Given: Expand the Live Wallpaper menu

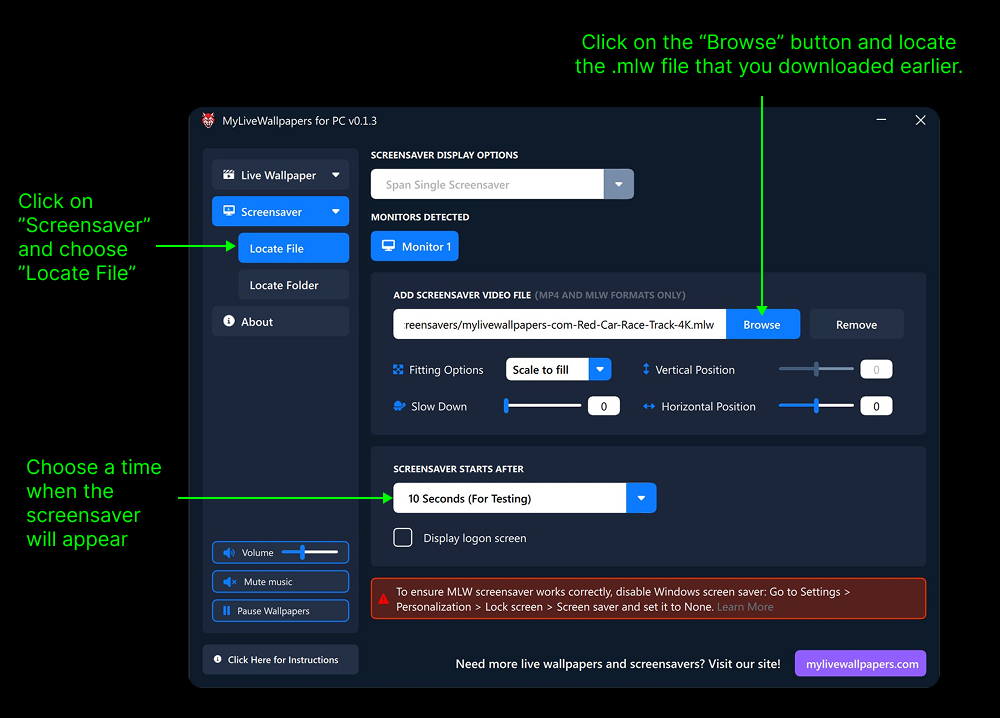Looking at the screenshot, I should click(x=280, y=175).
